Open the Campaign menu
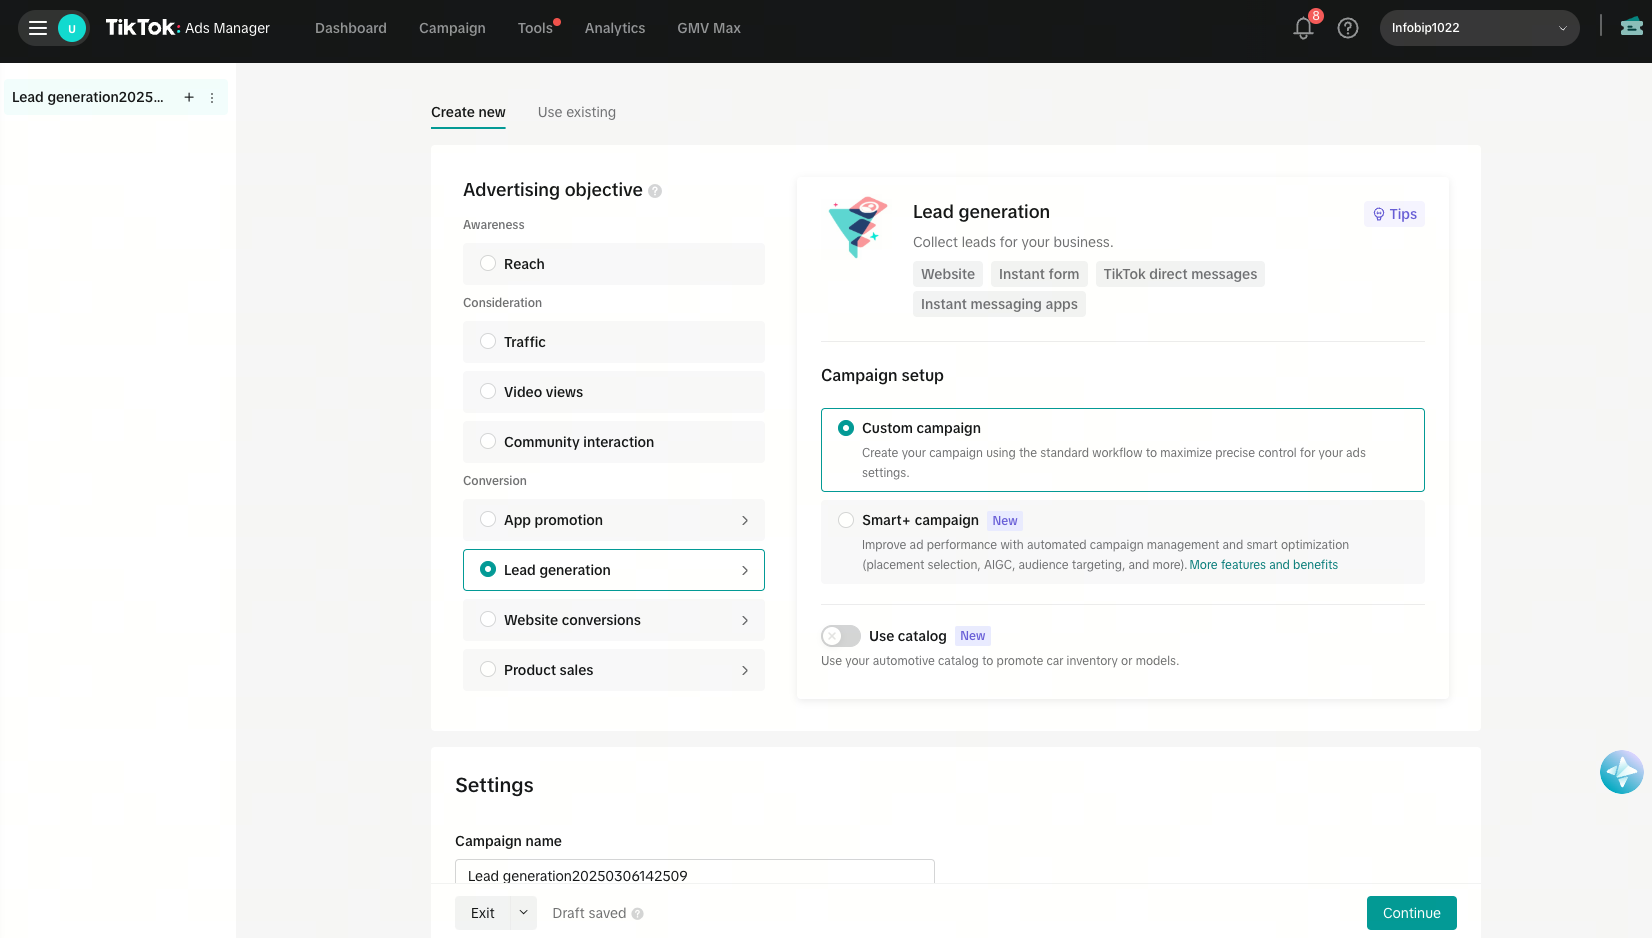1652x938 pixels. click(x=452, y=28)
